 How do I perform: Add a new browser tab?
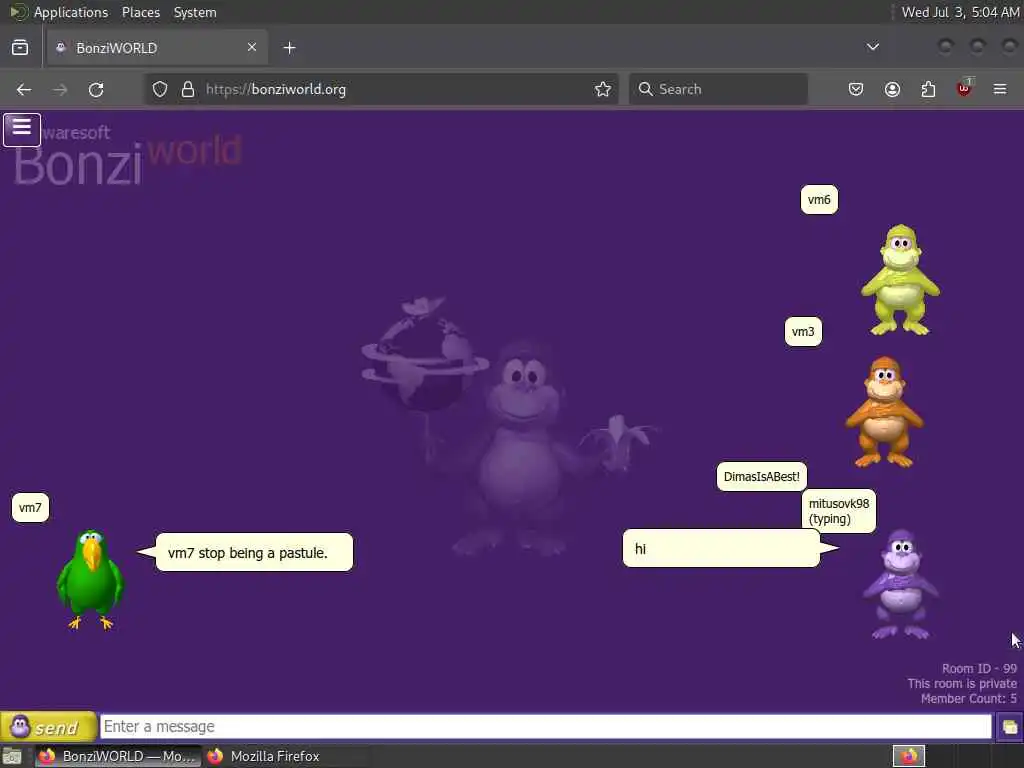tap(289, 48)
